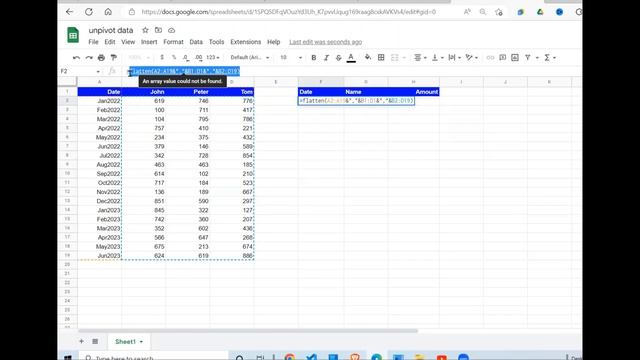The height and width of the screenshot is (360, 640).
Task: Open text rotation dropdown
Action: click(x=471, y=58)
